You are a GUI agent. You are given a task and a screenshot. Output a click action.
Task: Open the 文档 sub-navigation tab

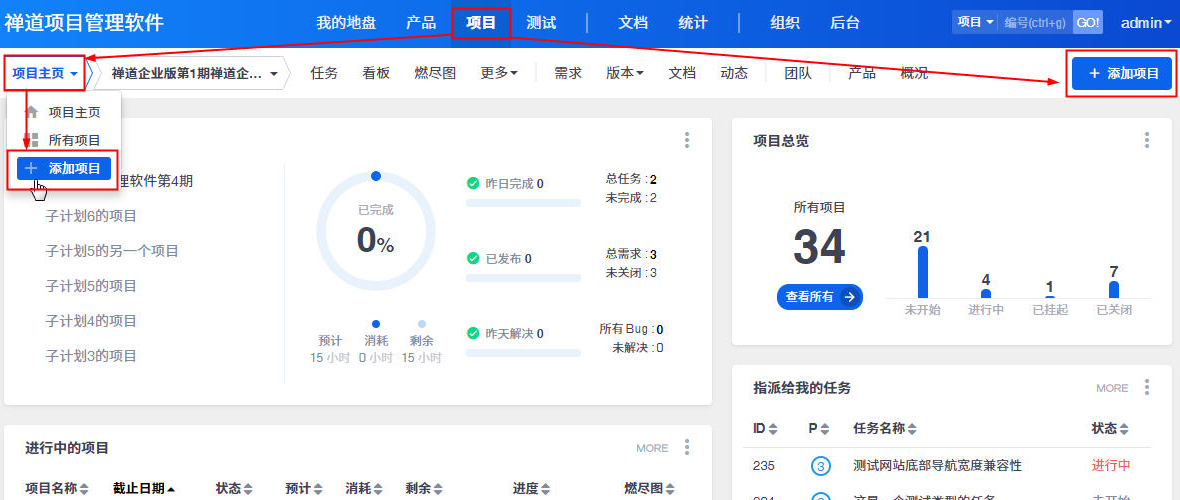682,73
